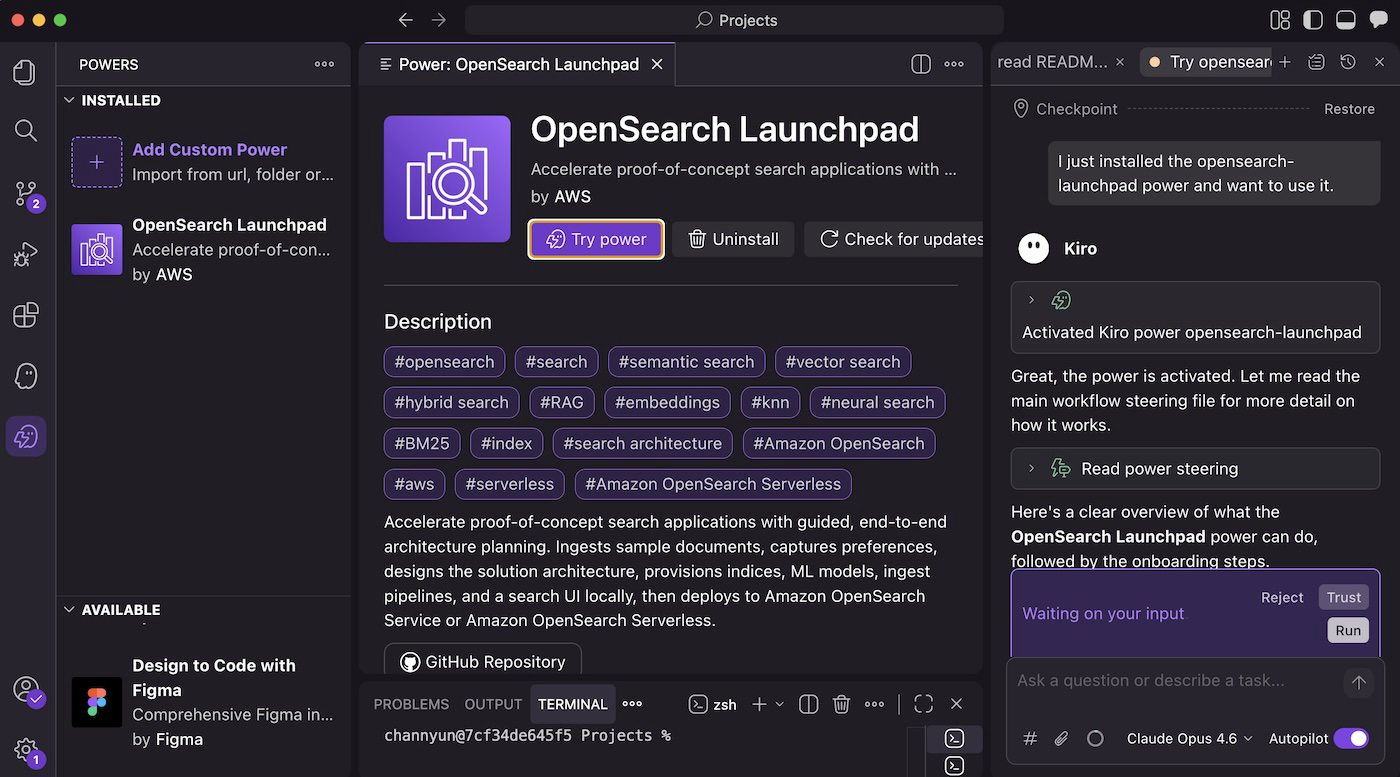This screenshot has width=1400, height=777.
Task: Kill the terminal with the trash icon
Action: tap(841, 704)
